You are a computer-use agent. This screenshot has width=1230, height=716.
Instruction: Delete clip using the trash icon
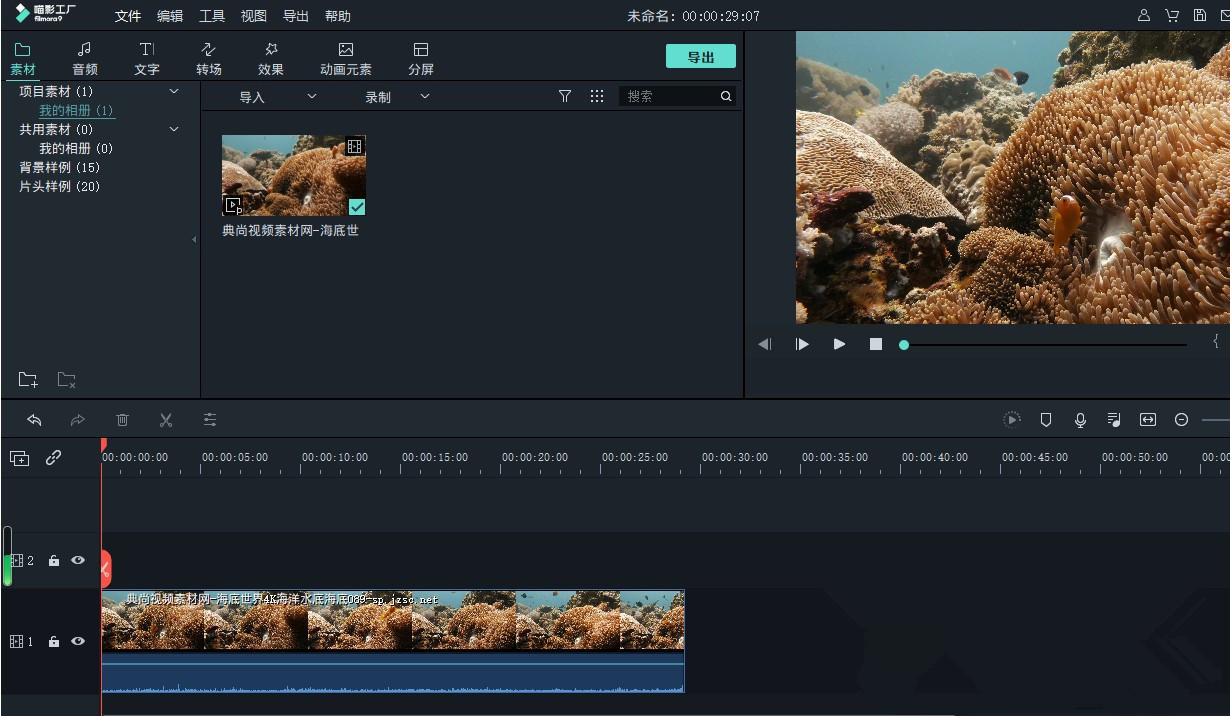[x=122, y=420]
